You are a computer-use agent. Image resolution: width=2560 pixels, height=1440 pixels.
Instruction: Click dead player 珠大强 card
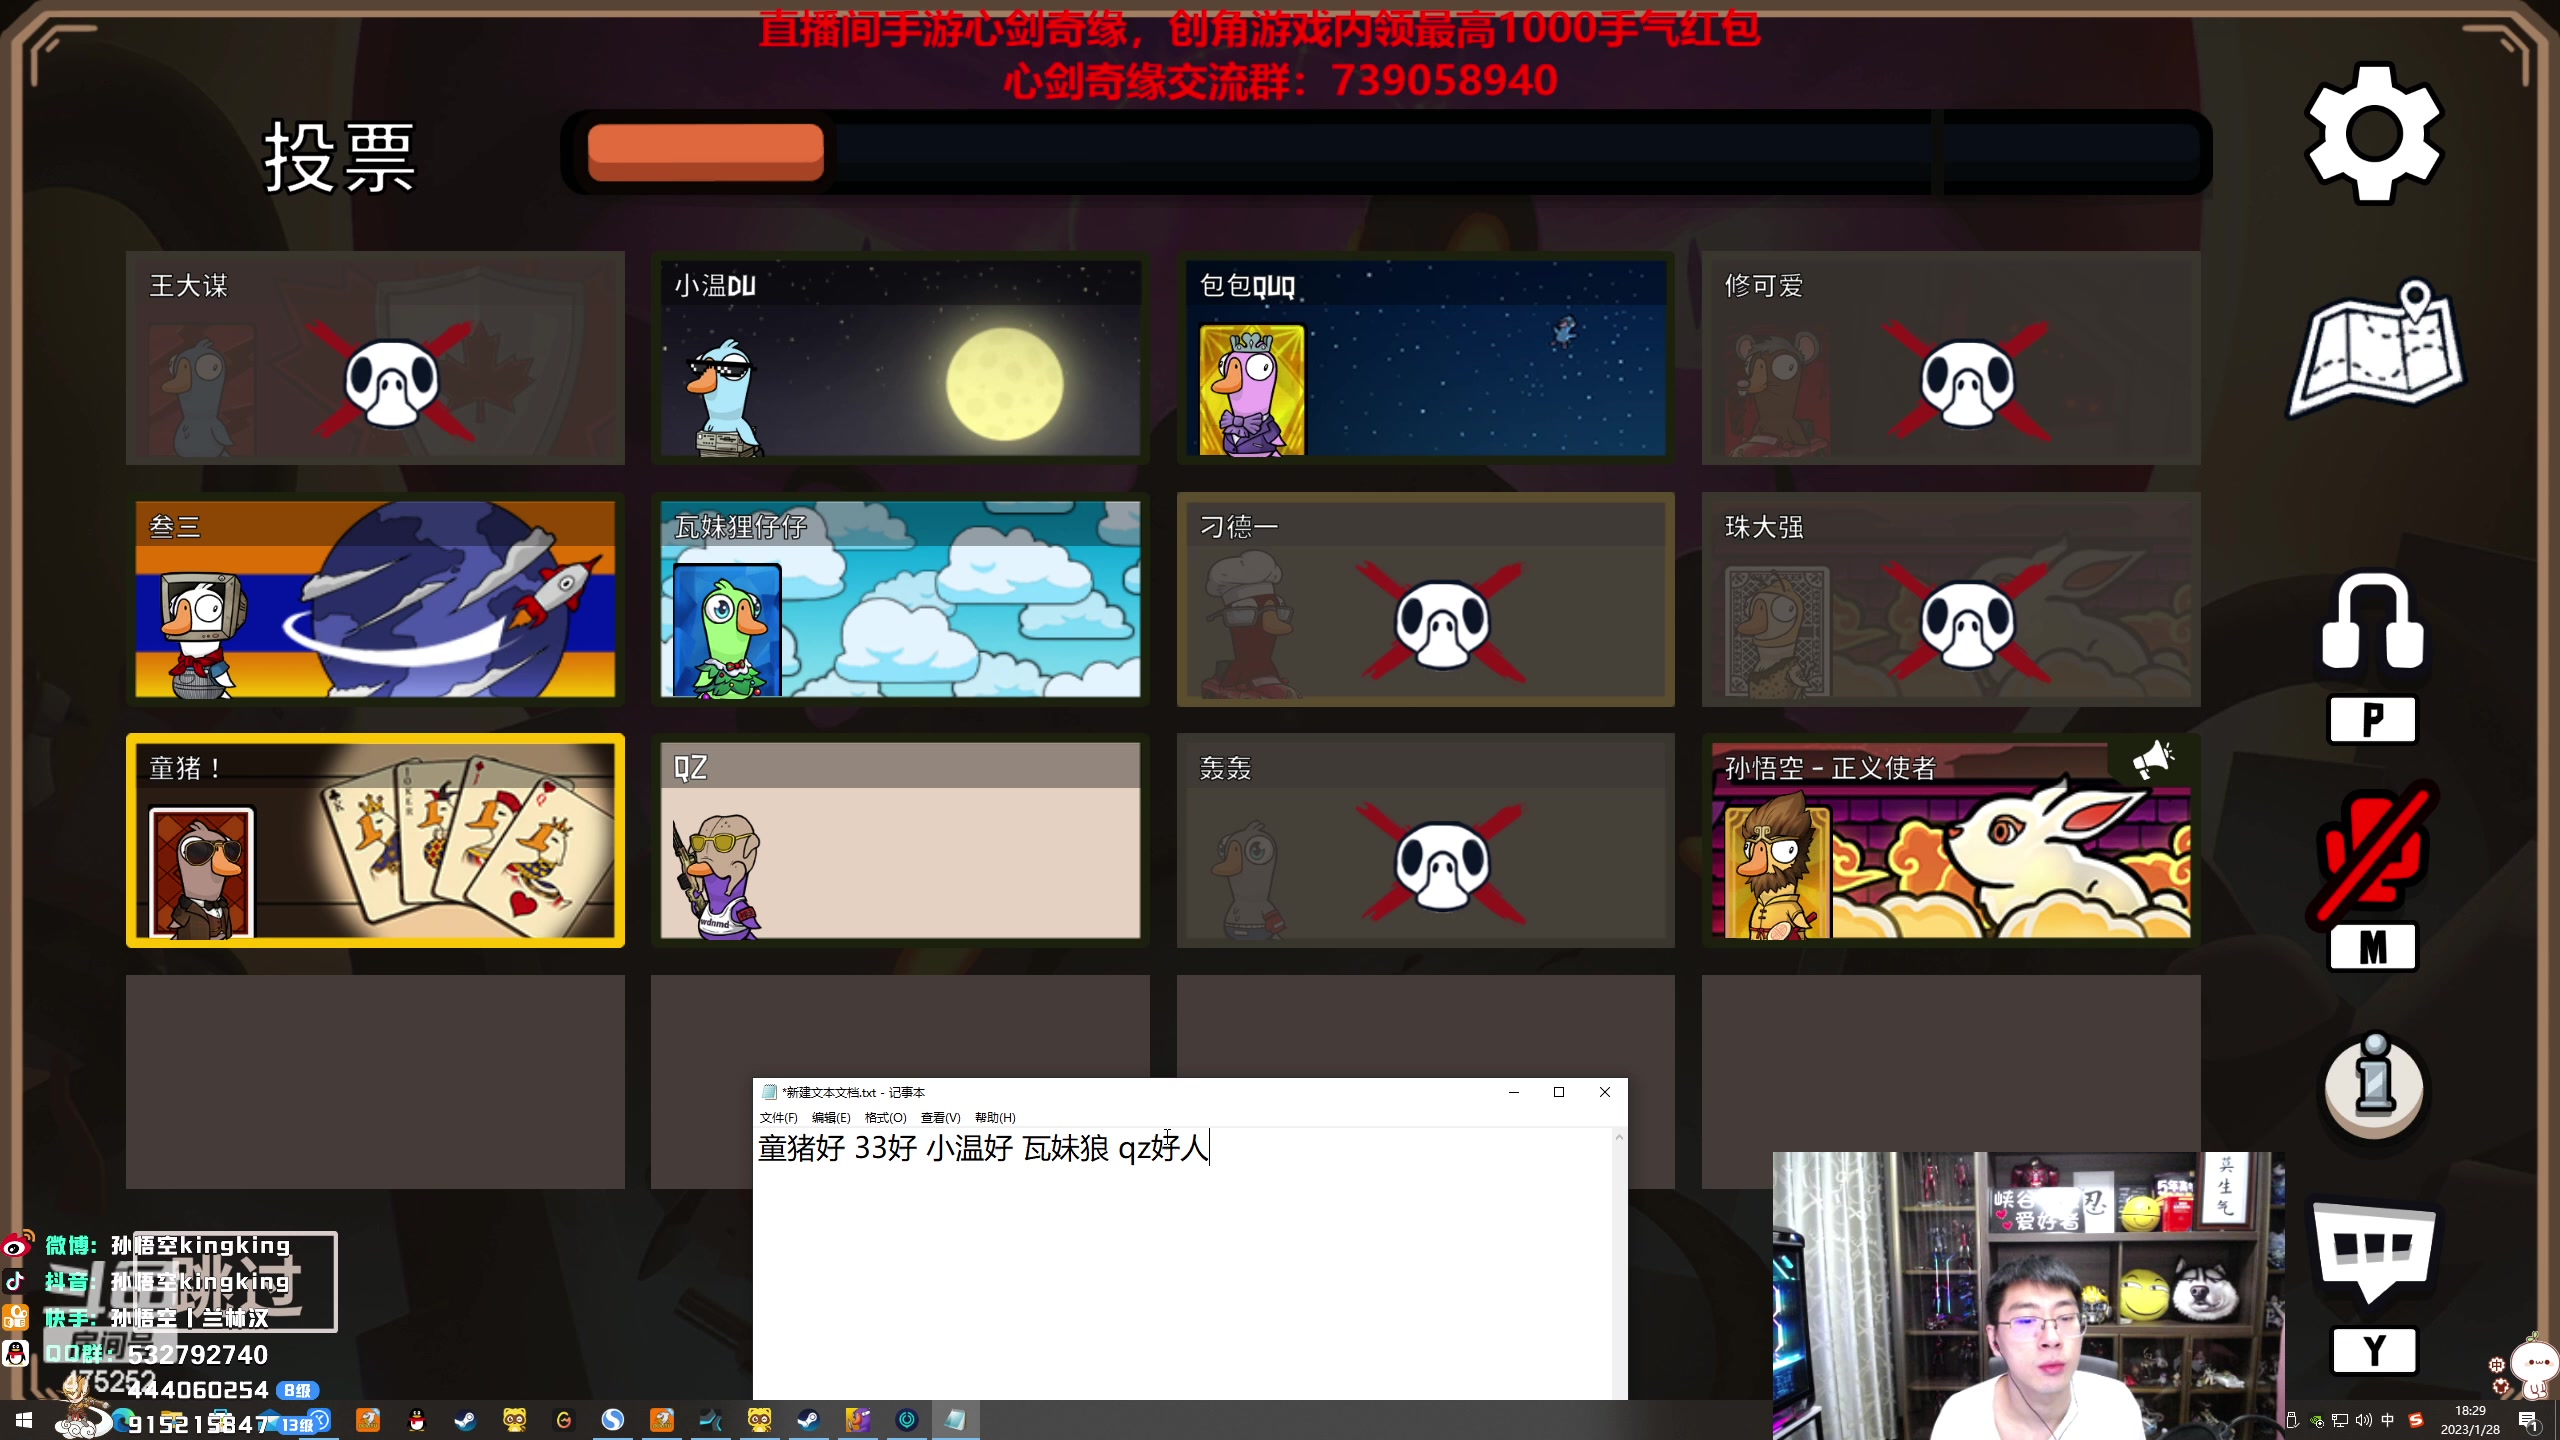1951,599
